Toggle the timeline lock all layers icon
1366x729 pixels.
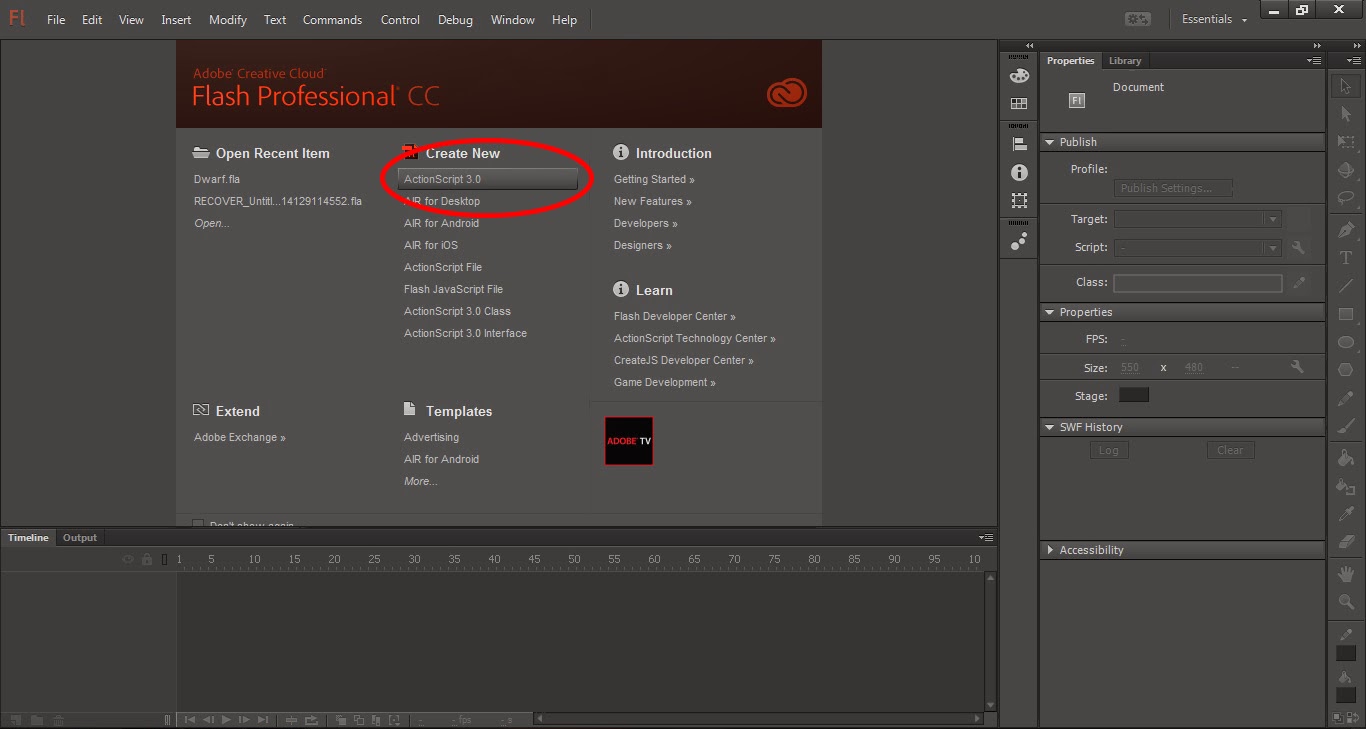pos(147,559)
